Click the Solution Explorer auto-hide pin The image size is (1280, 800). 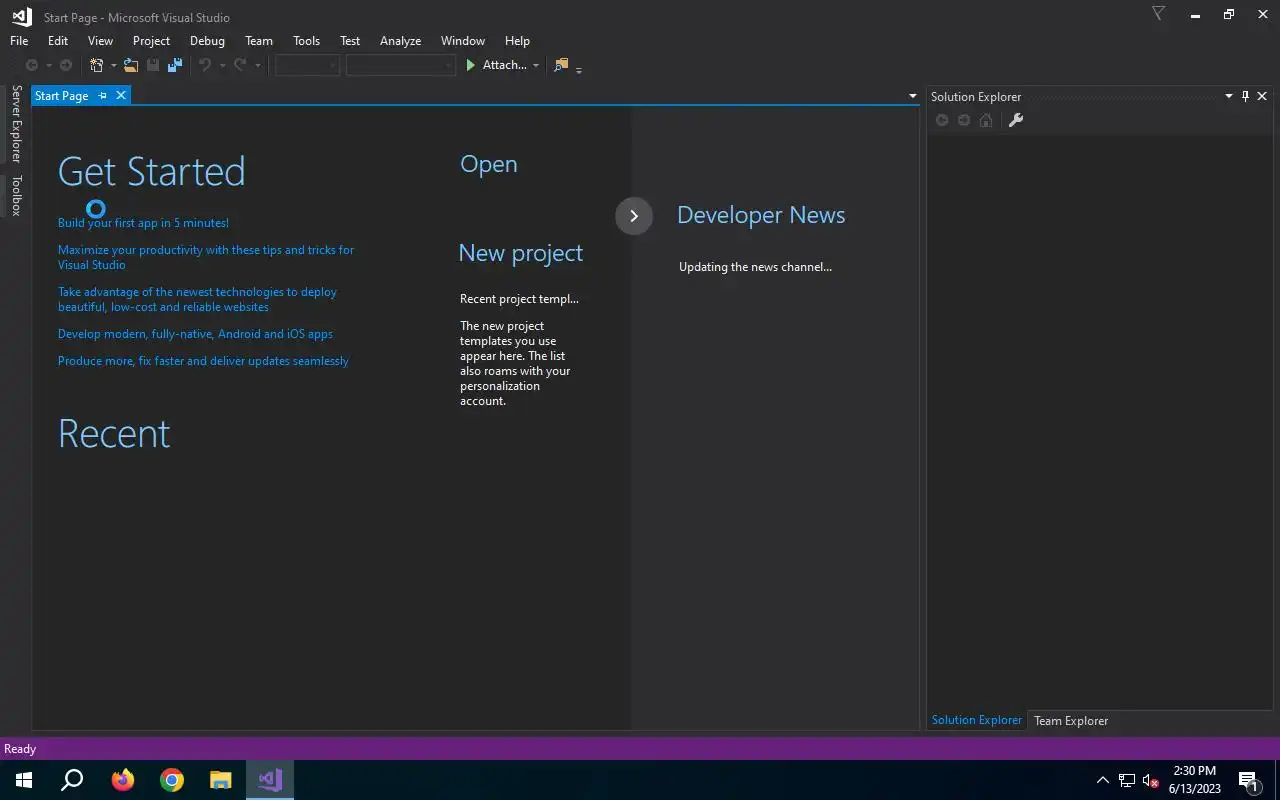tap(1245, 96)
